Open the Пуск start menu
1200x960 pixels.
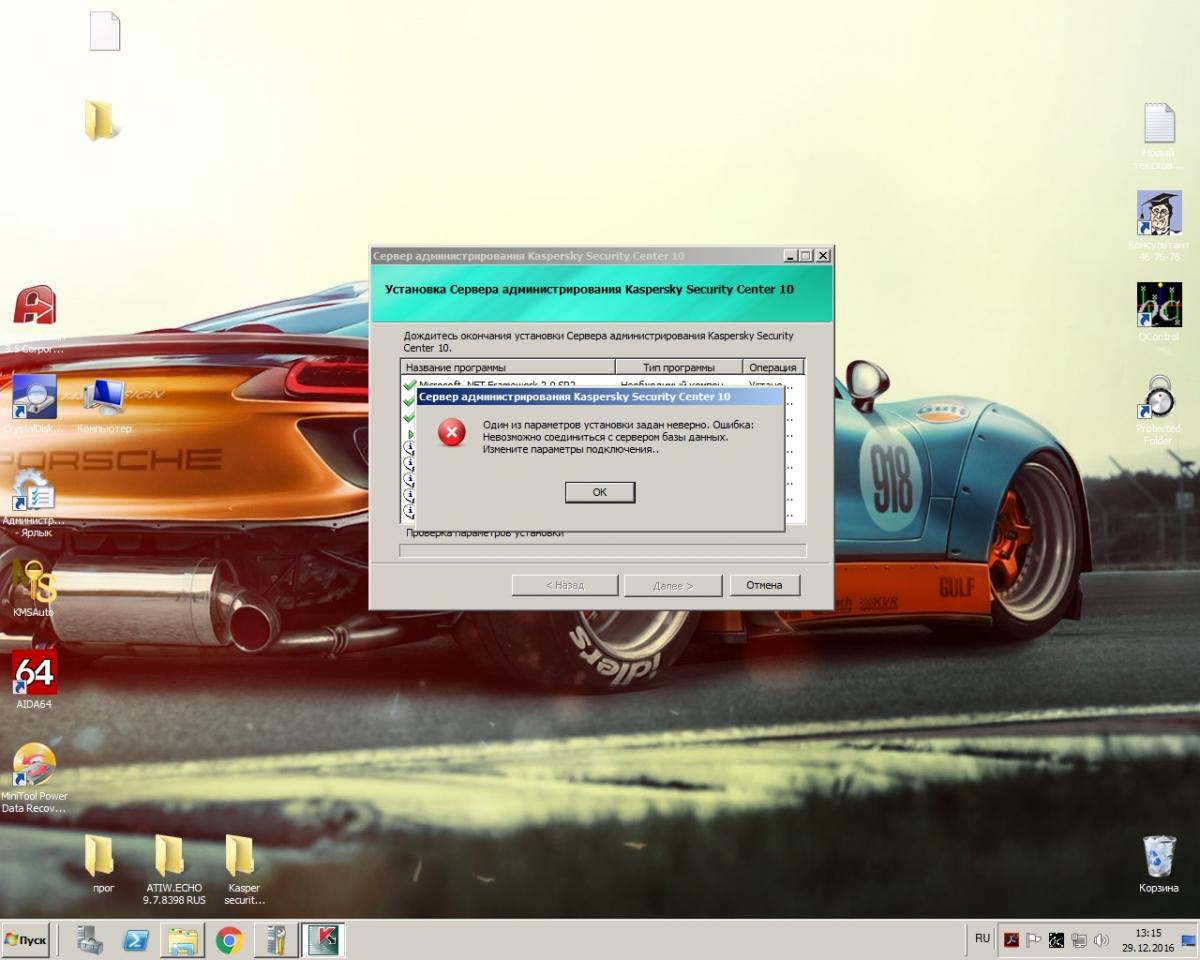point(26,940)
